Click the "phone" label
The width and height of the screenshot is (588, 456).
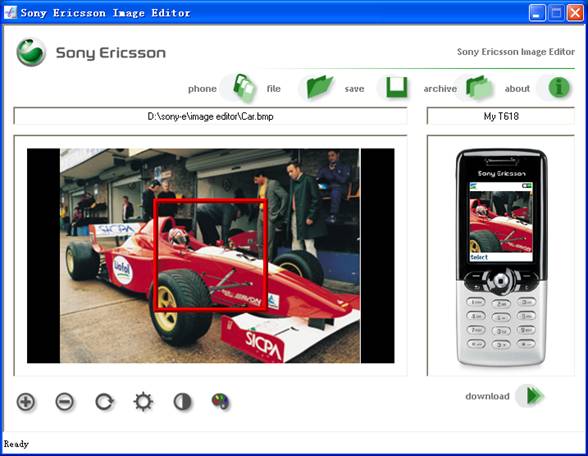click(x=202, y=89)
